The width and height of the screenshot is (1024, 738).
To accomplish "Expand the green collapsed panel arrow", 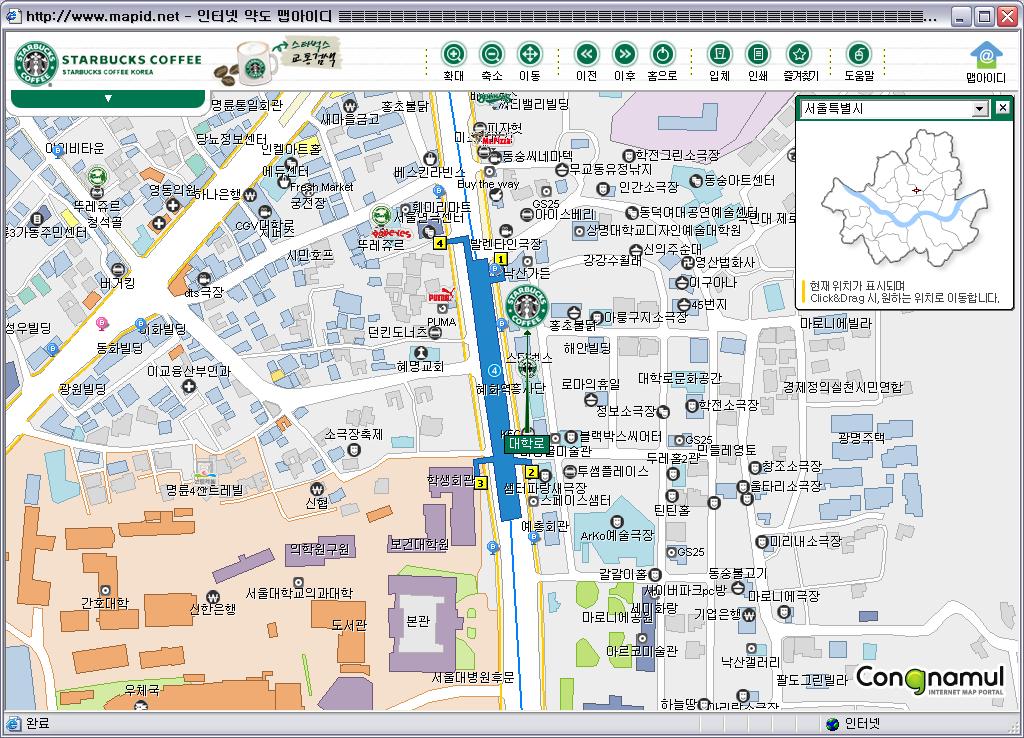I will (108, 99).
